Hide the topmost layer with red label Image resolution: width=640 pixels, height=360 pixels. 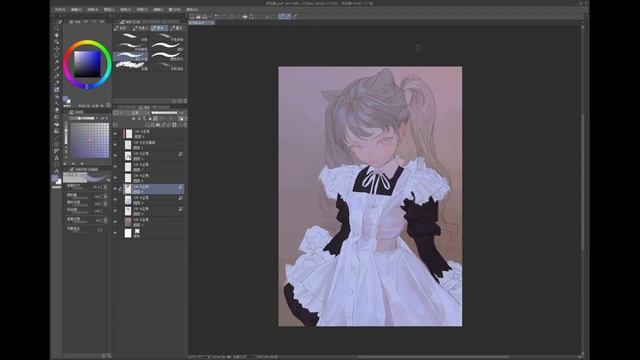click(x=116, y=133)
